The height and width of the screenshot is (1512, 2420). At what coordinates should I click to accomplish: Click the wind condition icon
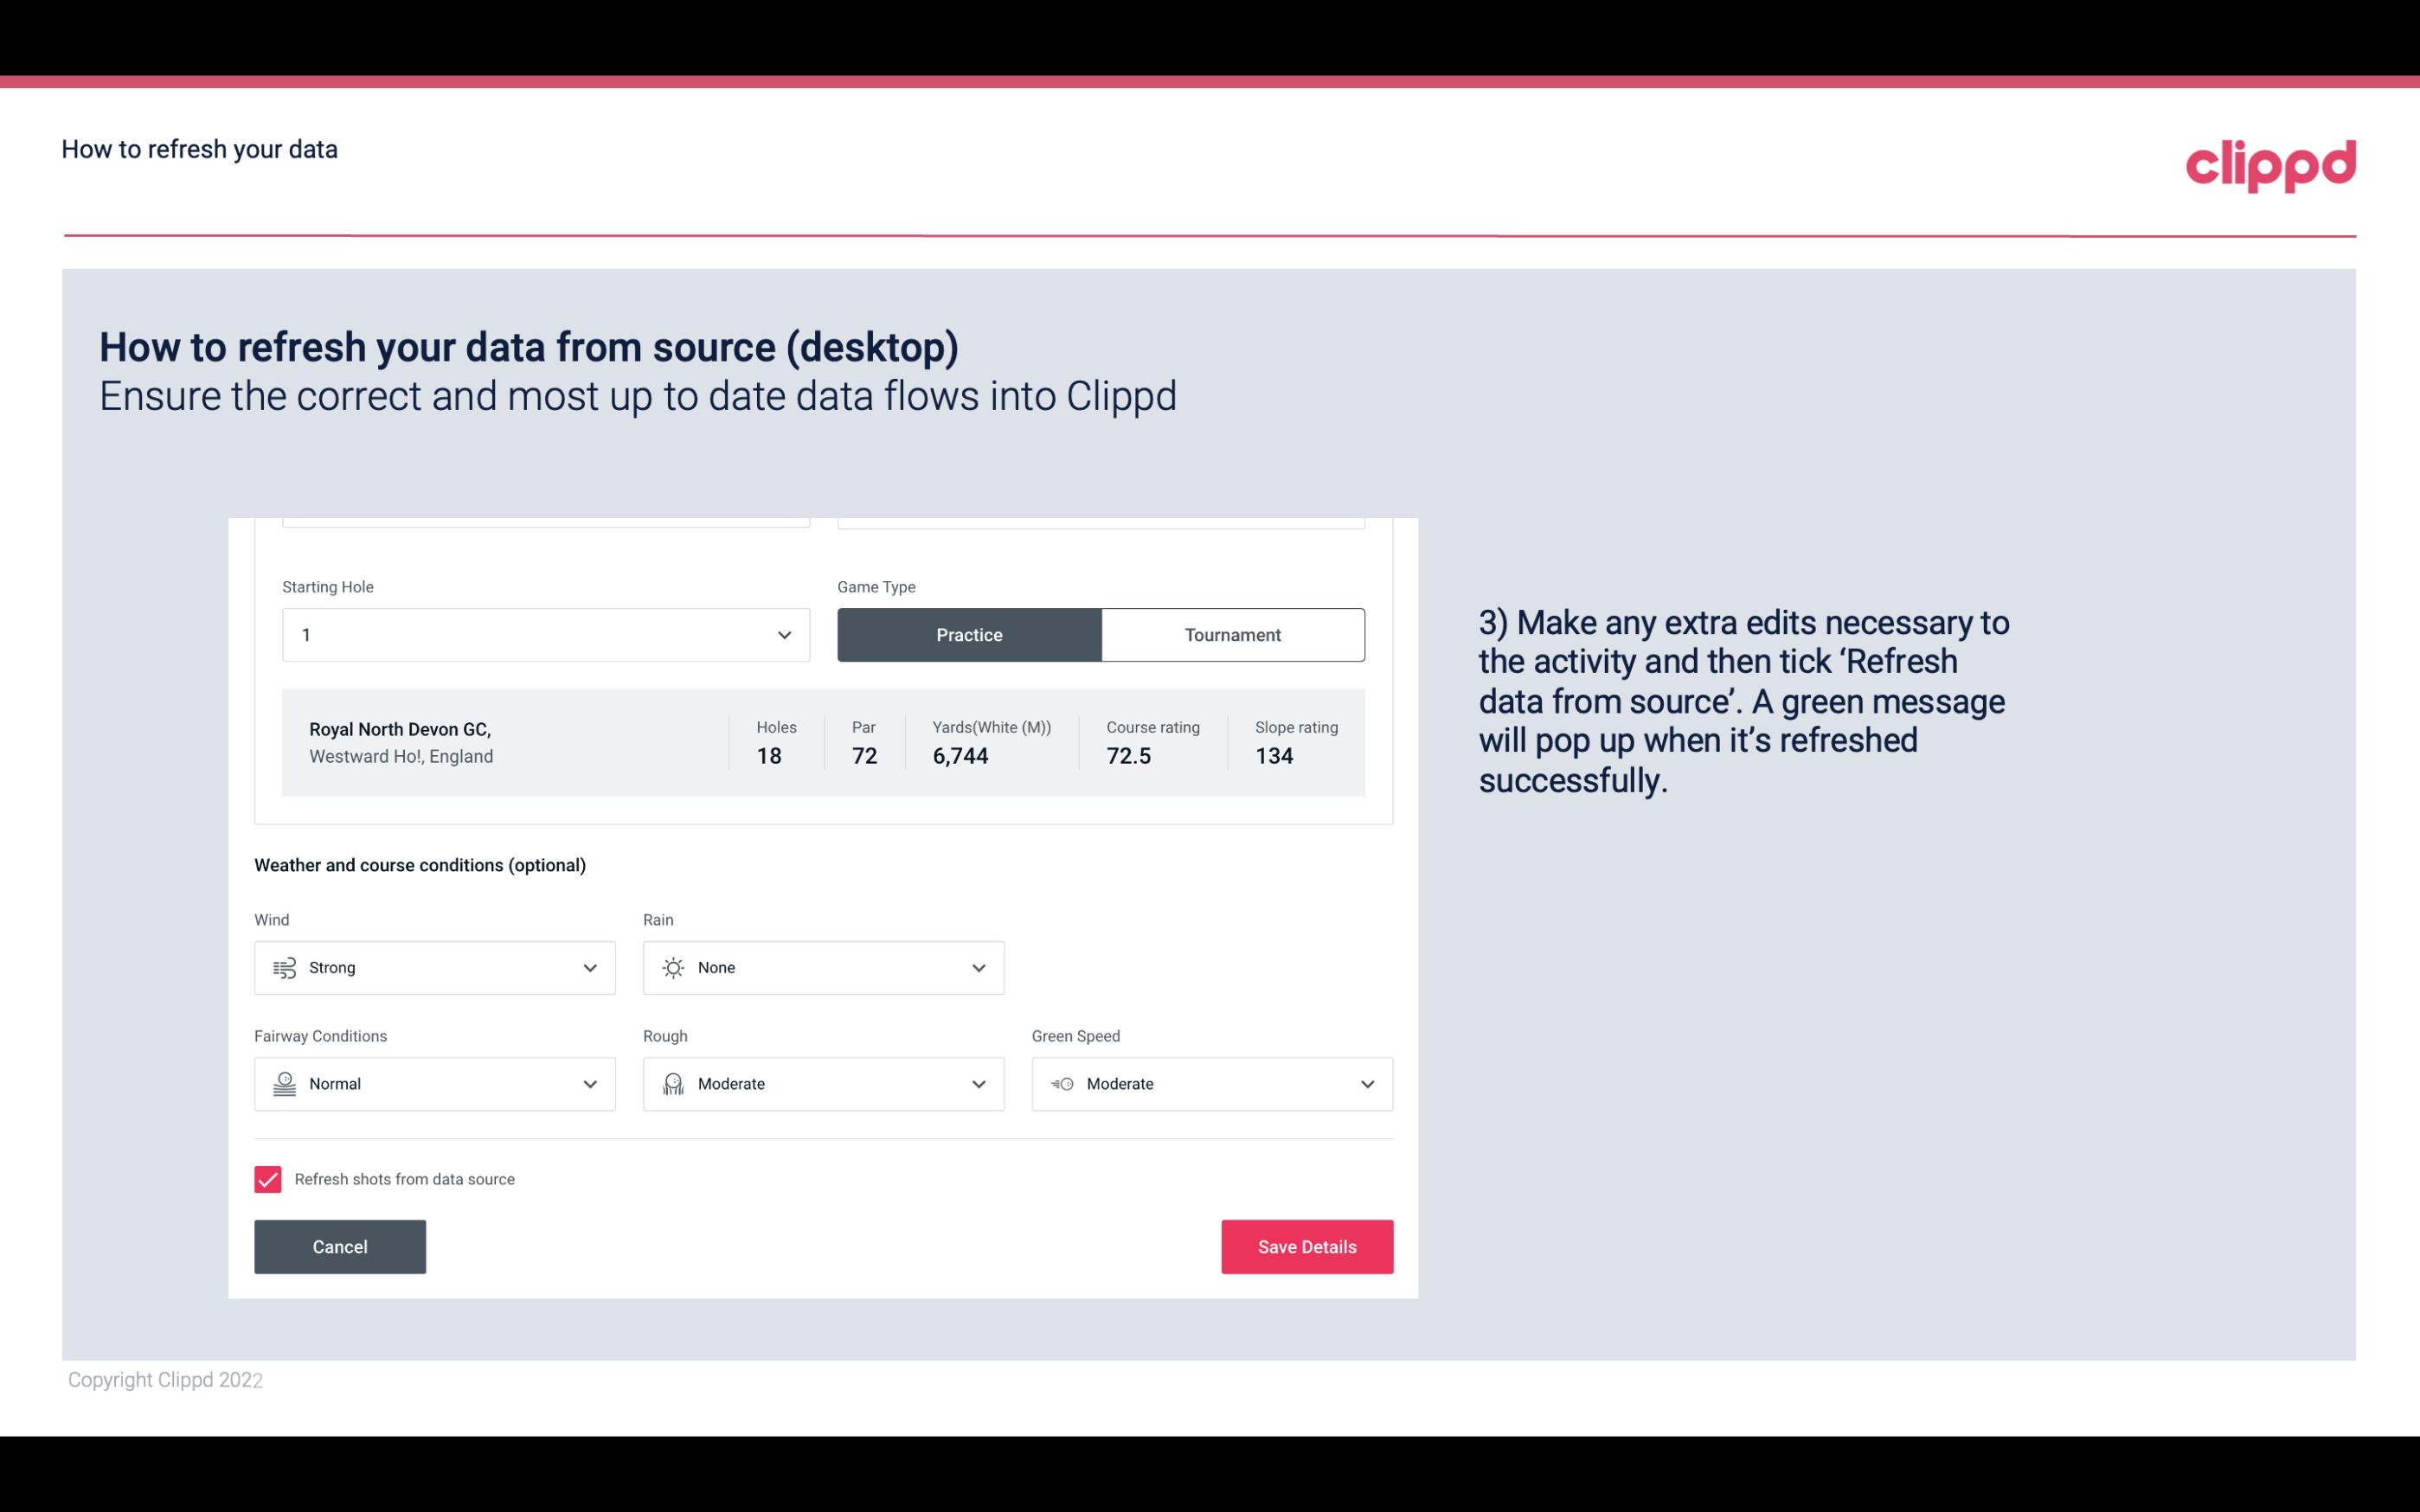tap(282, 967)
